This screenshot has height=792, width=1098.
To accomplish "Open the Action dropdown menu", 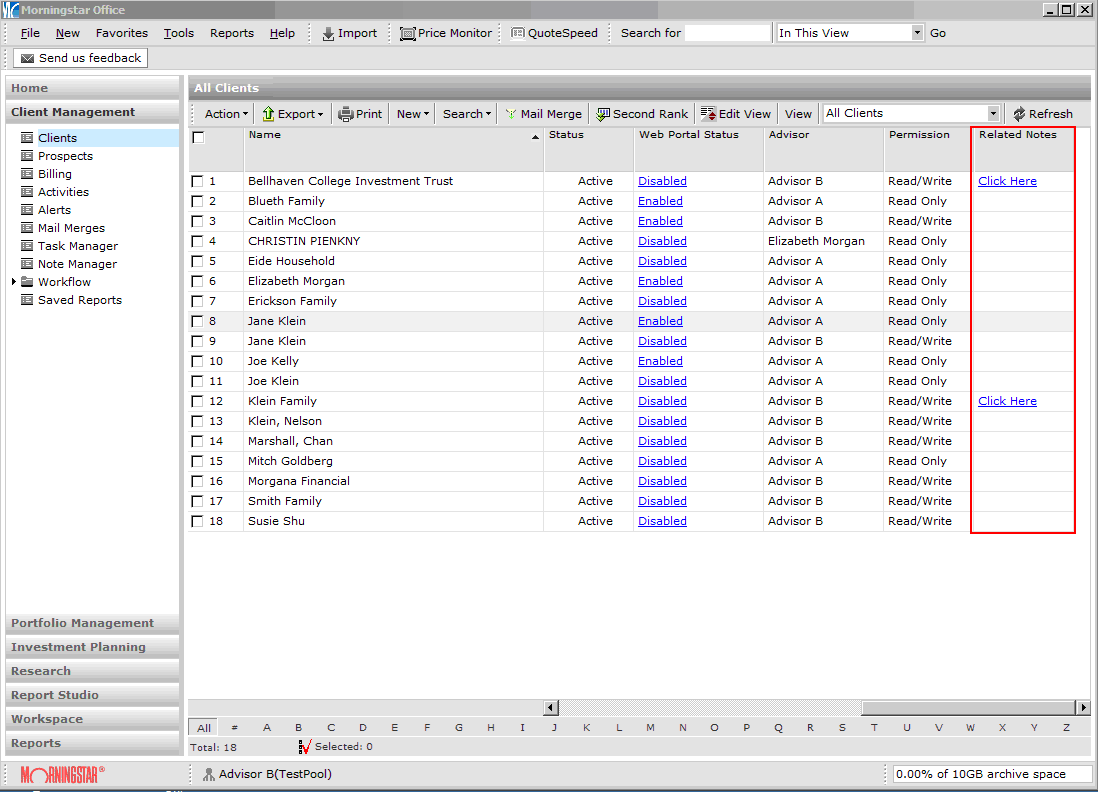I will [226, 114].
